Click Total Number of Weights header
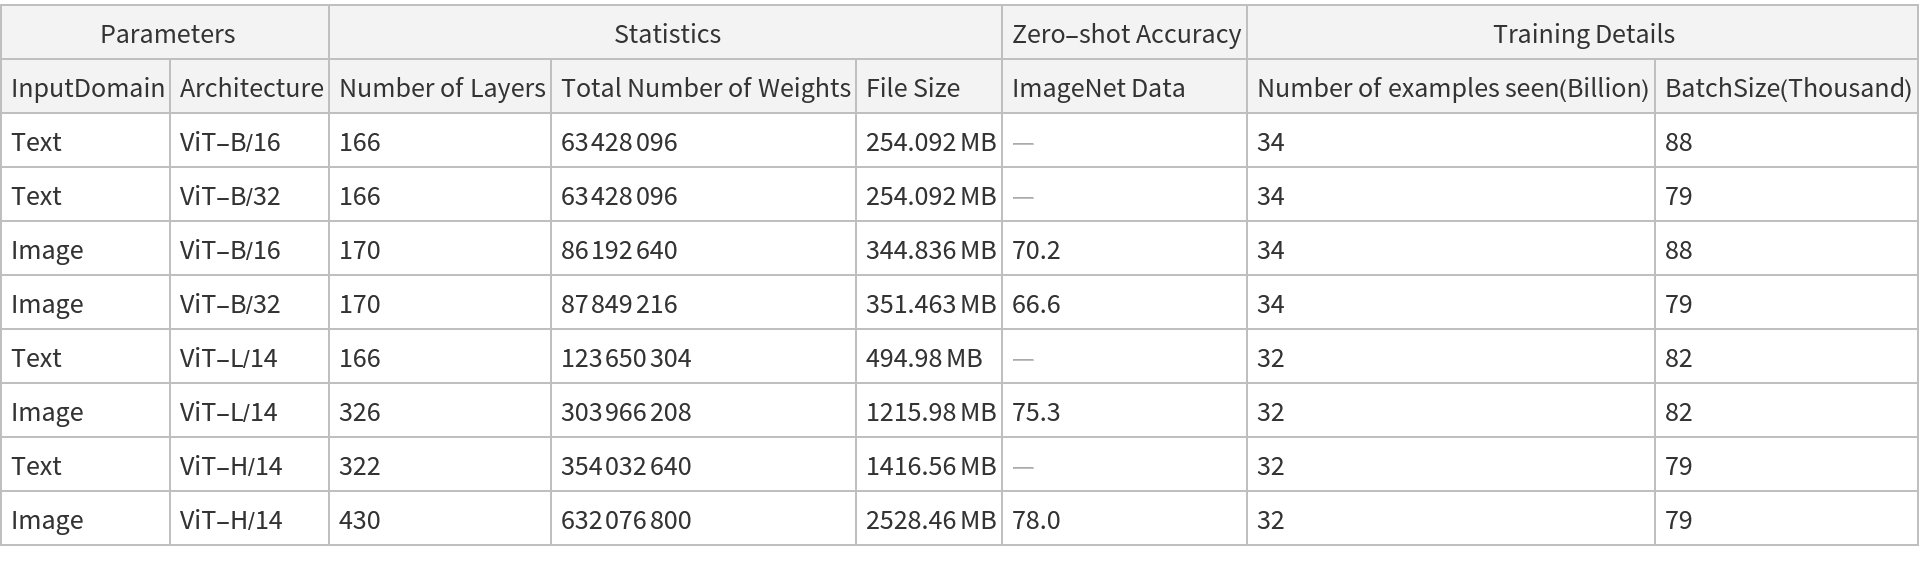Screen dimensions: 1920x578 [705, 88]
